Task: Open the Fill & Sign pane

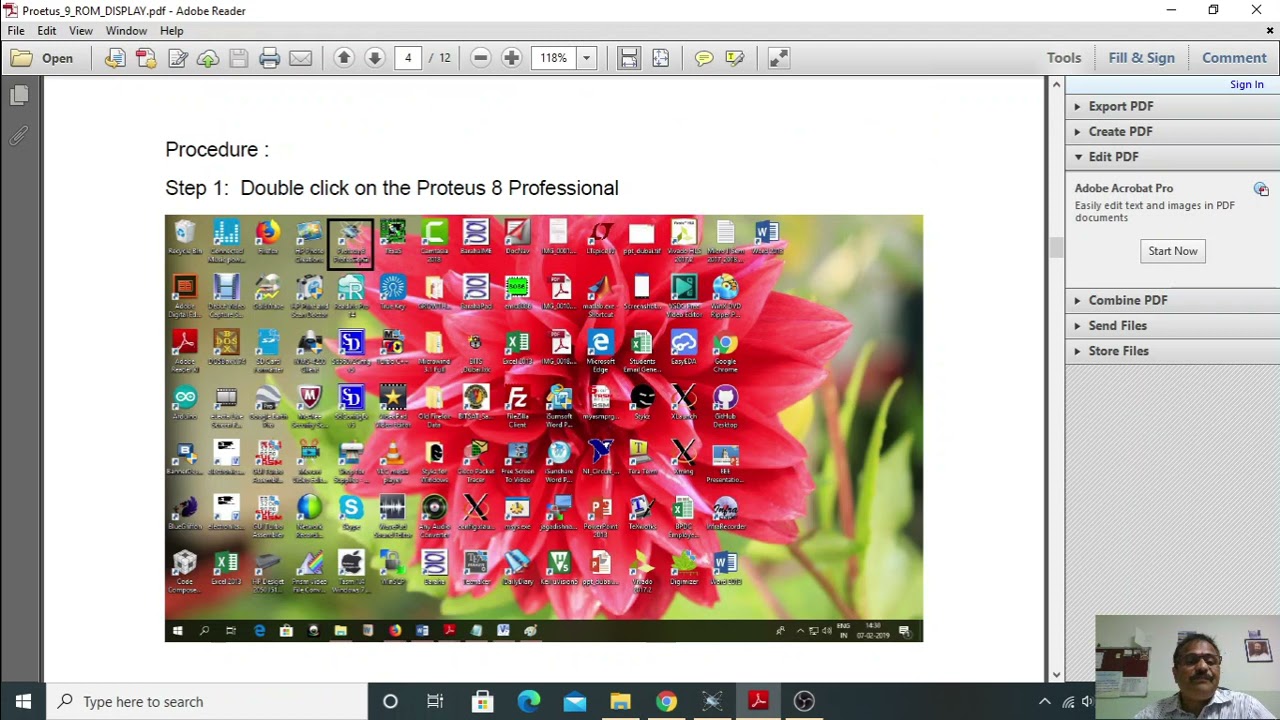Action: [x=1141, y=58]
